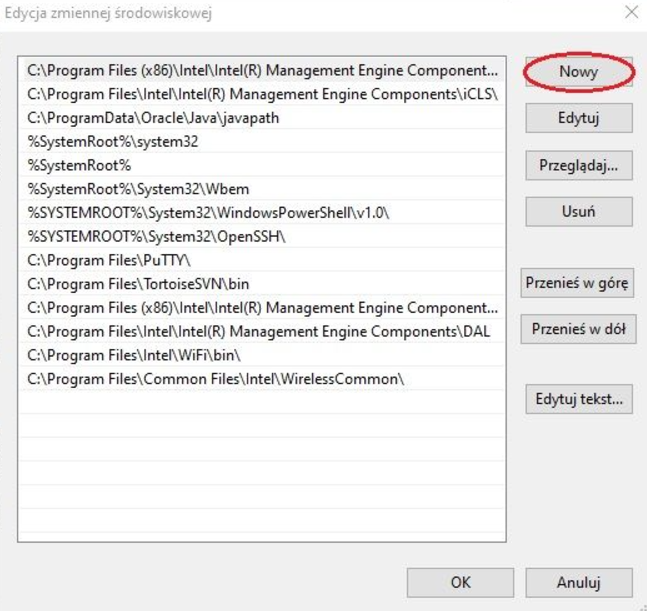The width and height of the screenshot is (647, 611).
Task: Select the Intel WiFi\bin path entry
Action: [x=134, y=356]
